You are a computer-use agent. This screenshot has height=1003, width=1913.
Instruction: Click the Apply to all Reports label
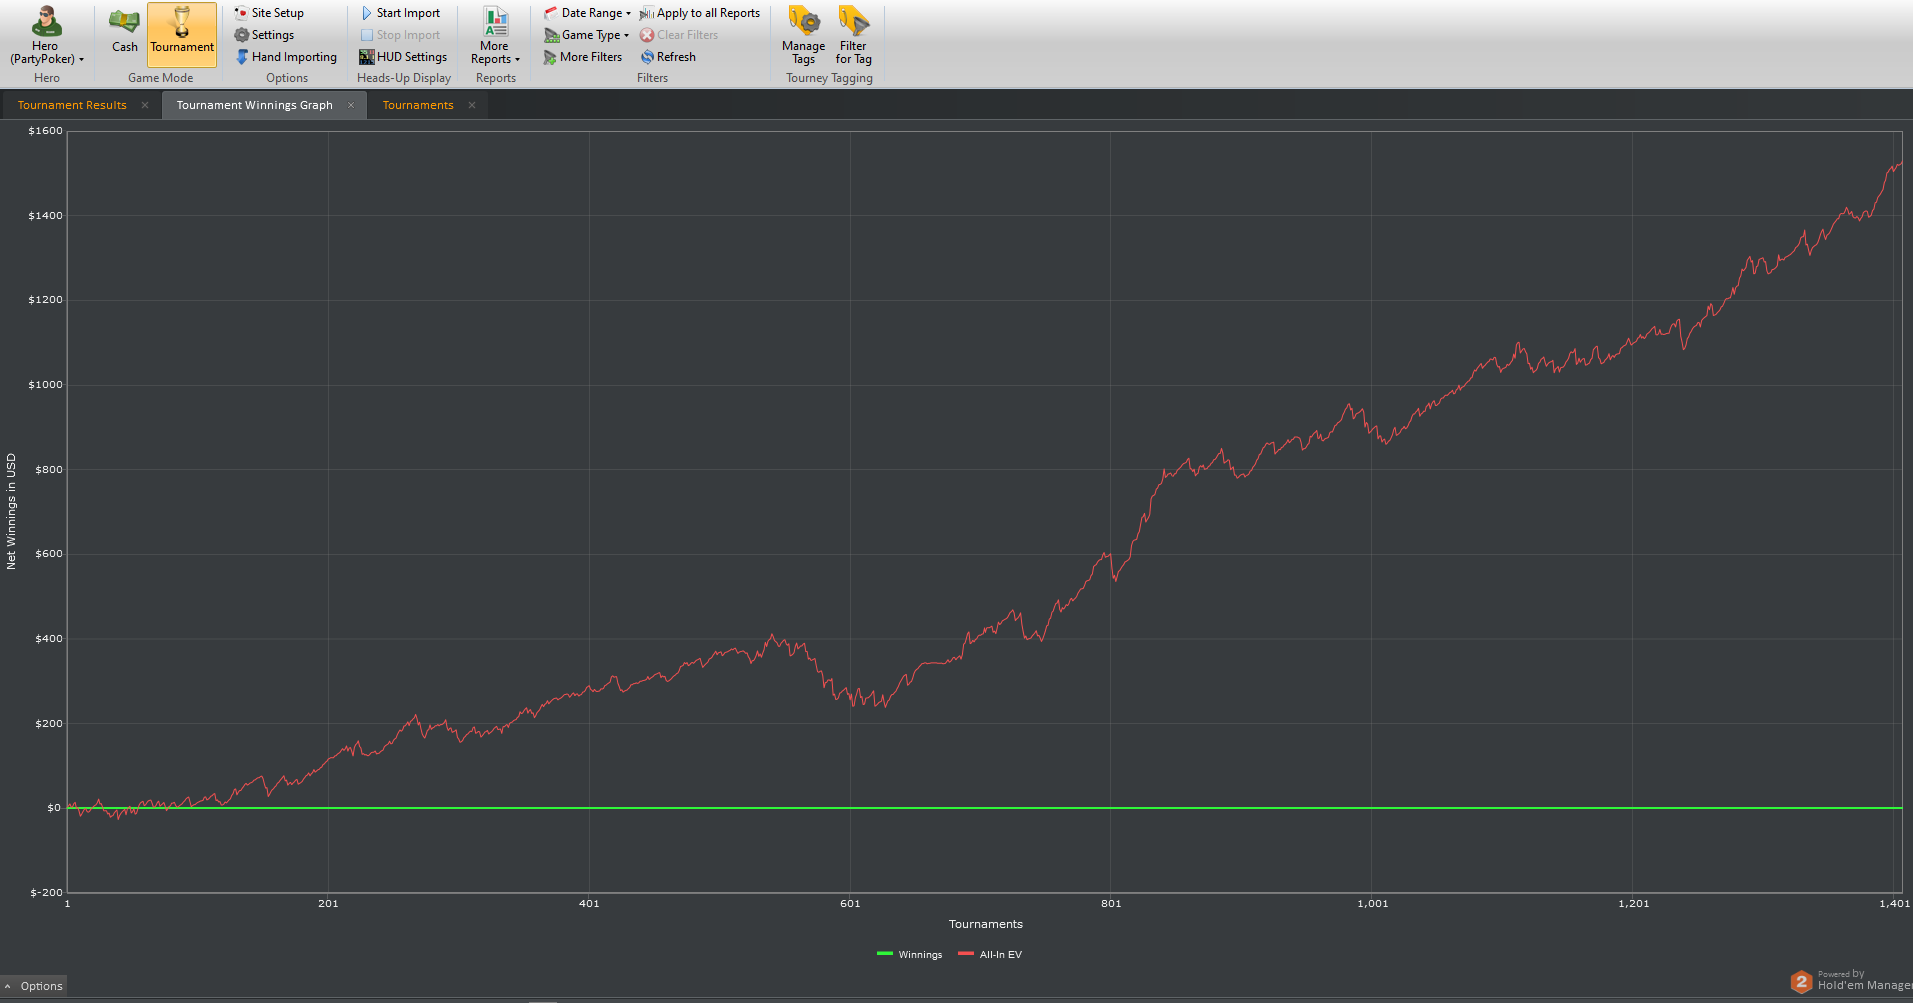[x=708, y=13]
